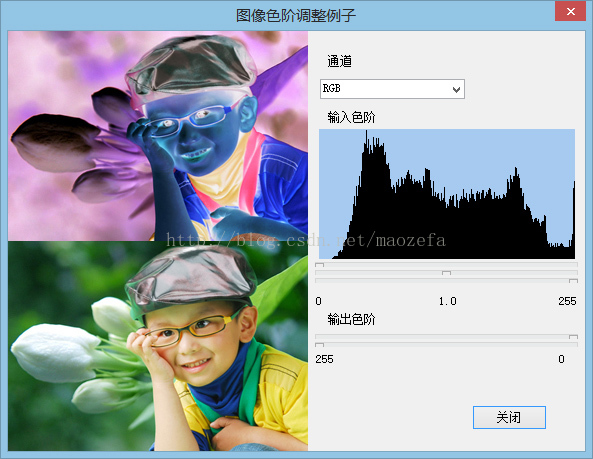Click the input levels histogram
Image resolution: width=593 pixels, height=459 pixels.
tap(447, 194)
